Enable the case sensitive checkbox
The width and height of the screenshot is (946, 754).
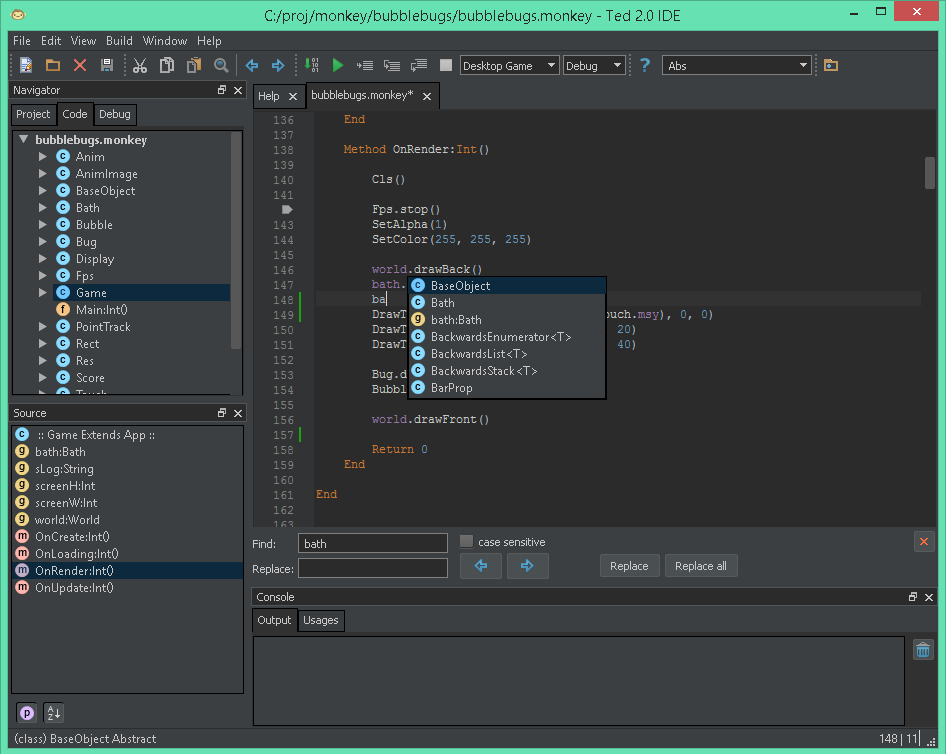pos(466,542)
